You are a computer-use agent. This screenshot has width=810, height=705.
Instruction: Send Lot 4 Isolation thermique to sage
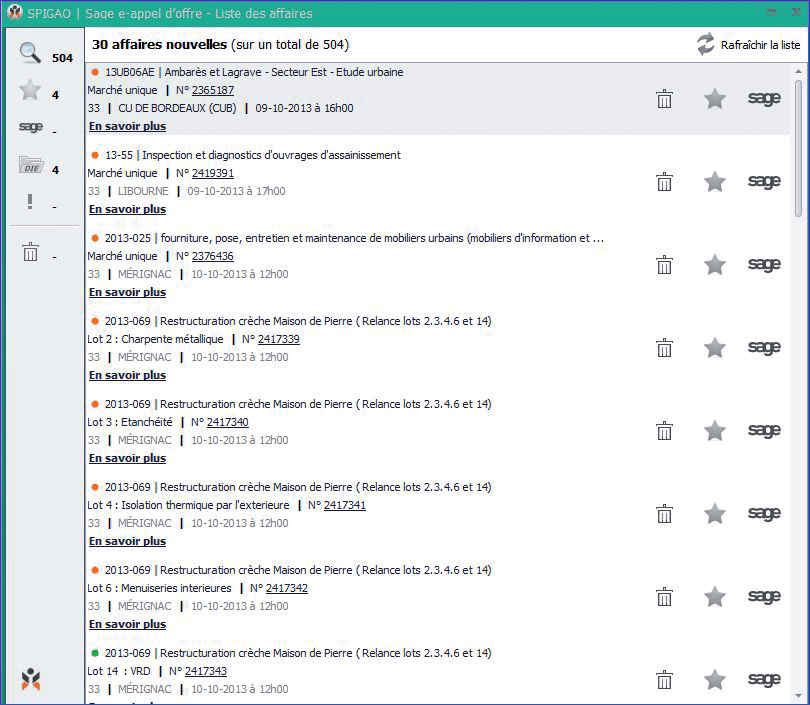(764, 513)
